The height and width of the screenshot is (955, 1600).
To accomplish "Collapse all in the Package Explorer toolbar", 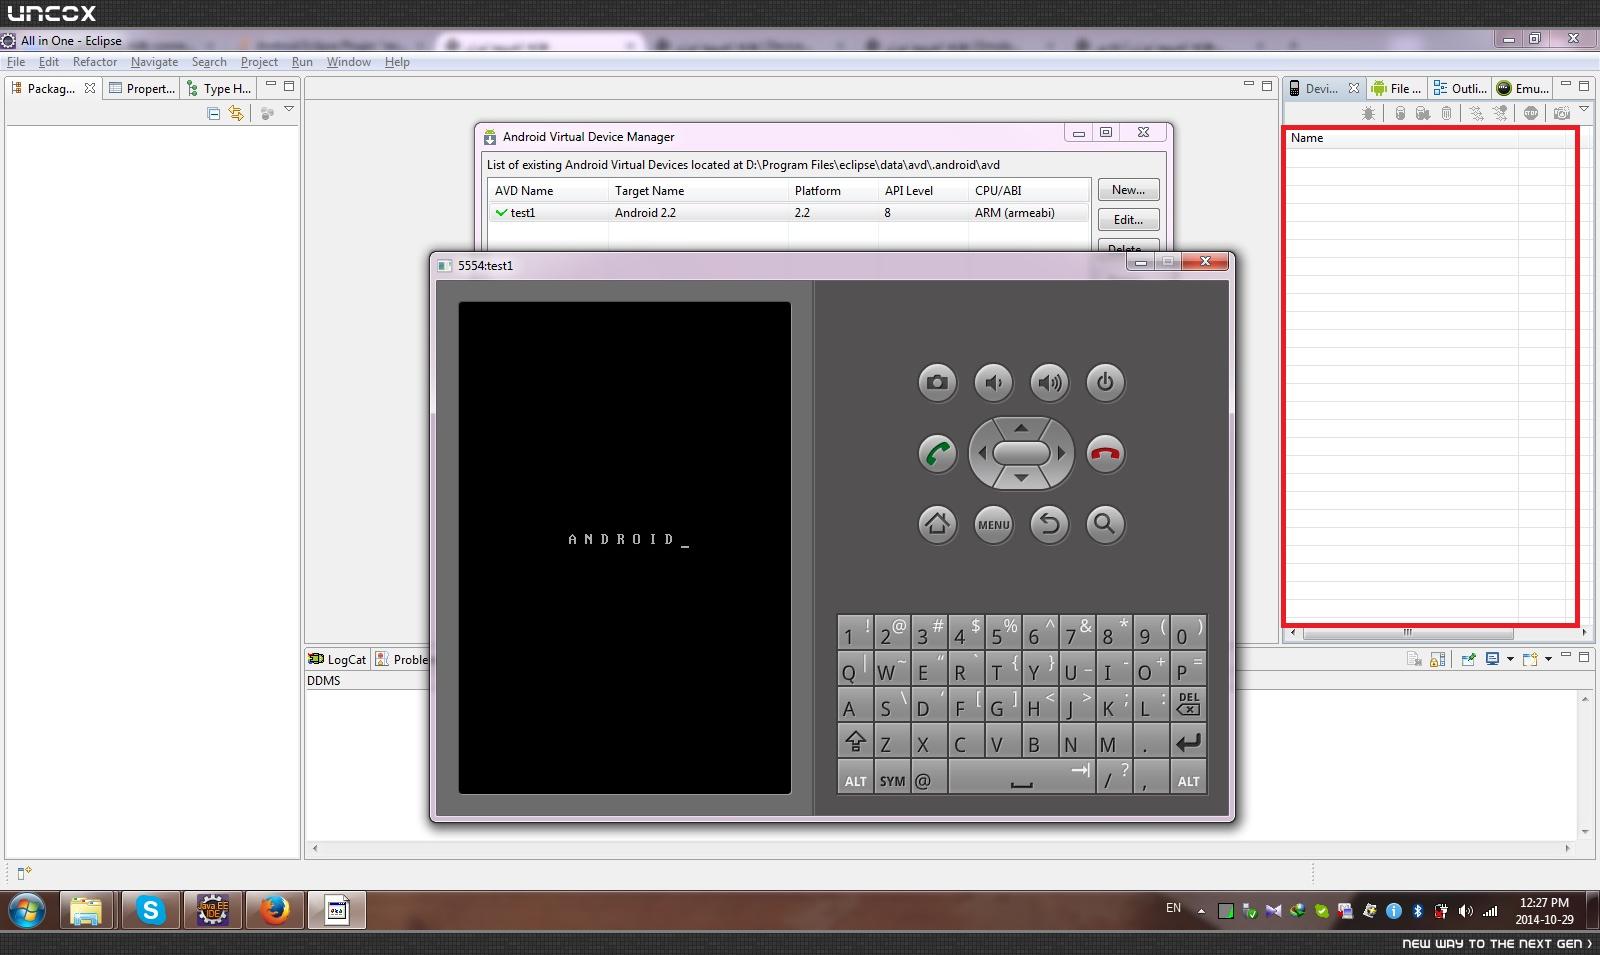I will 213,114.
